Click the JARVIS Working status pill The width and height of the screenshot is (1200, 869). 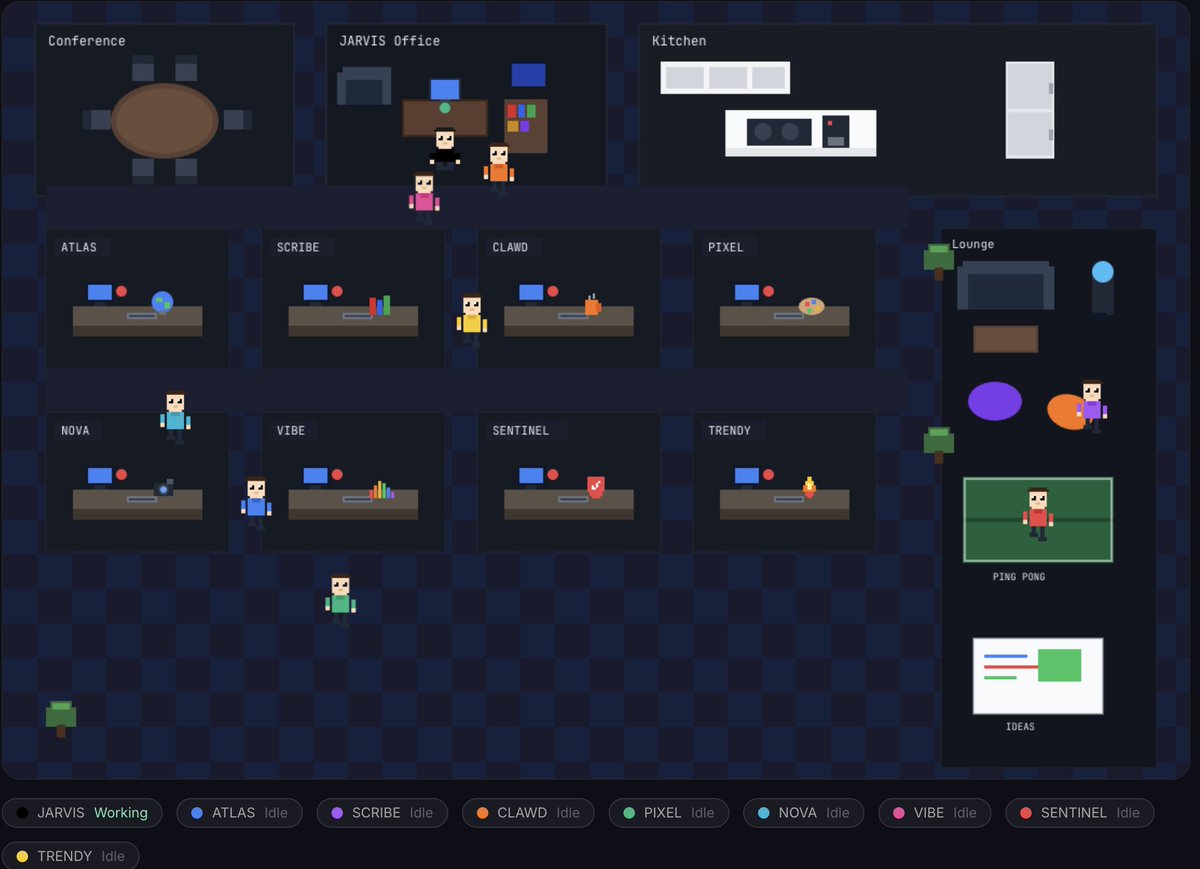[82, 813]
